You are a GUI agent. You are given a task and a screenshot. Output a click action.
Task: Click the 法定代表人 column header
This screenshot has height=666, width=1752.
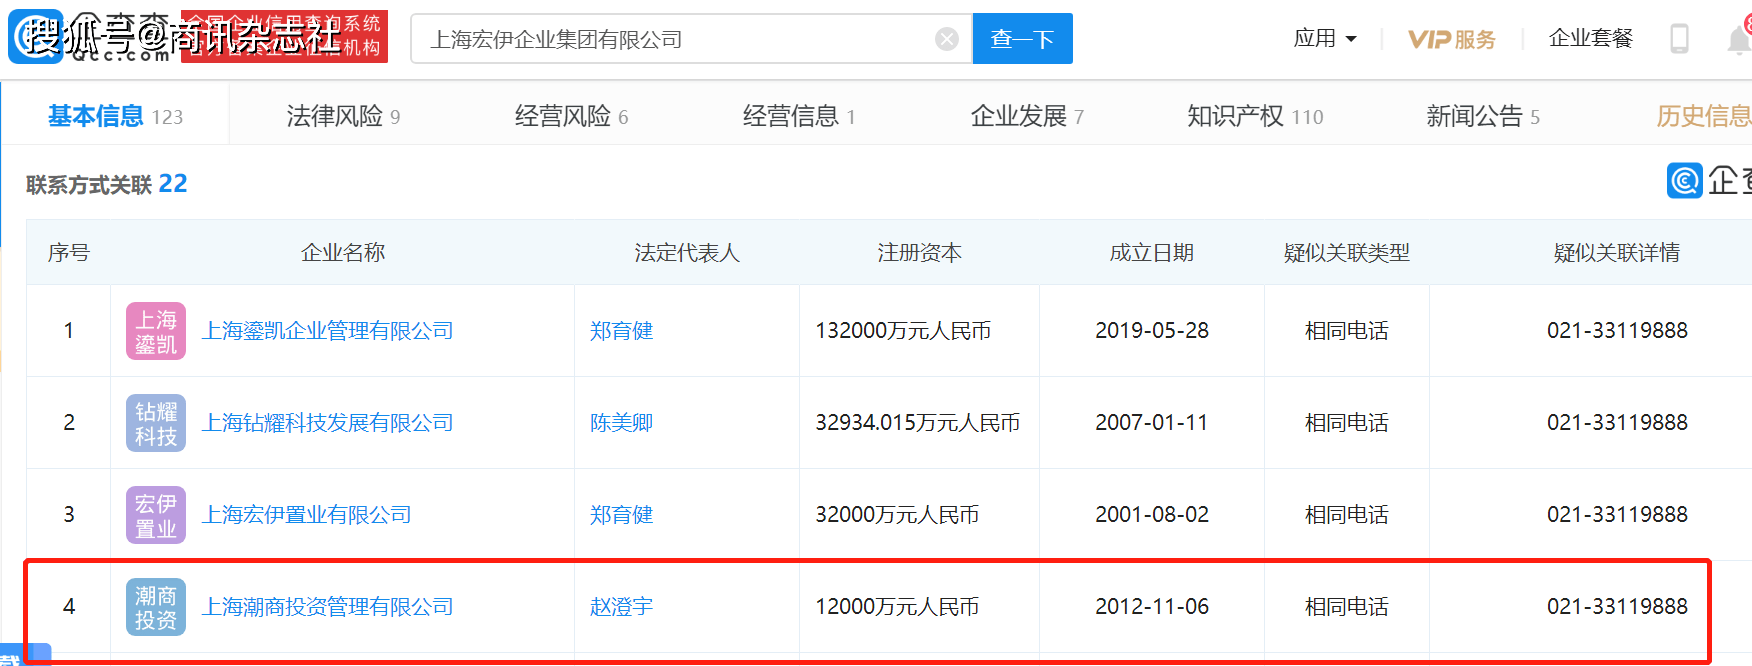[687, 253]
